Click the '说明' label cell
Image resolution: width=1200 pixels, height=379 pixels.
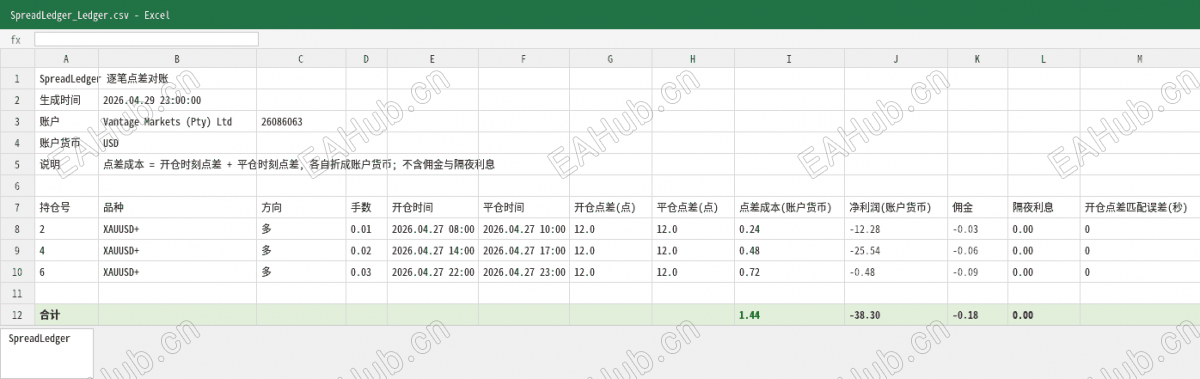[66, 165]
